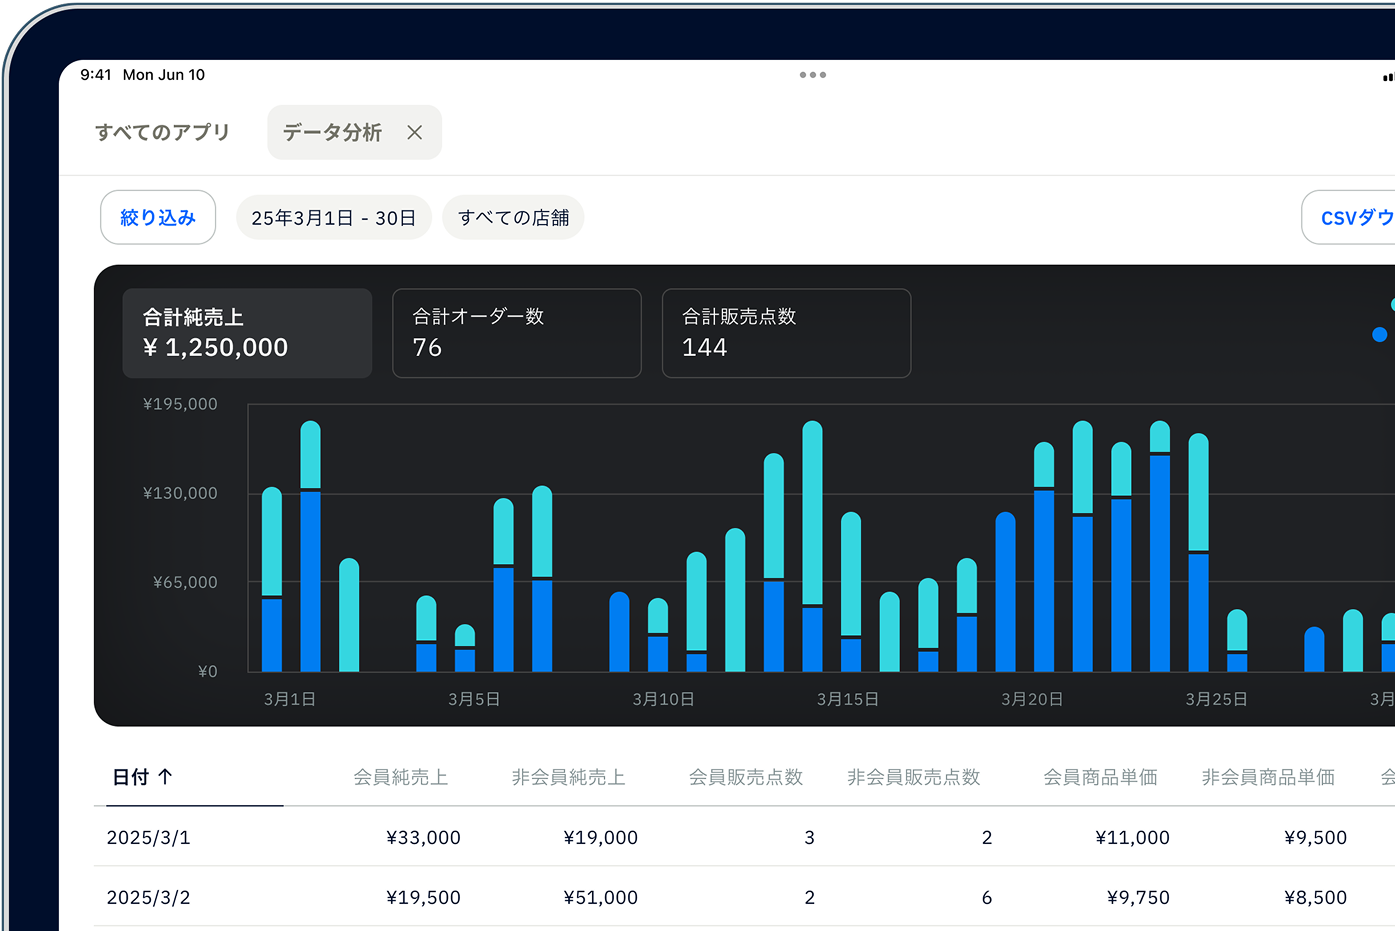Click the ¥ 1,250,000 total value
The image size is (1395, 931).
click(216, 347)
